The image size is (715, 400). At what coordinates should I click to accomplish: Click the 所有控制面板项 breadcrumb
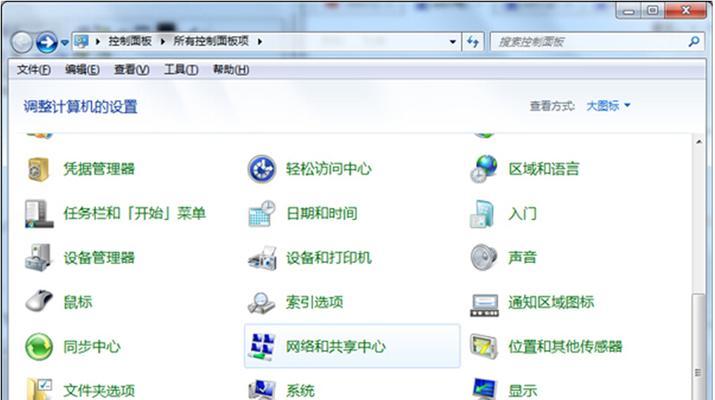(211, 41)
